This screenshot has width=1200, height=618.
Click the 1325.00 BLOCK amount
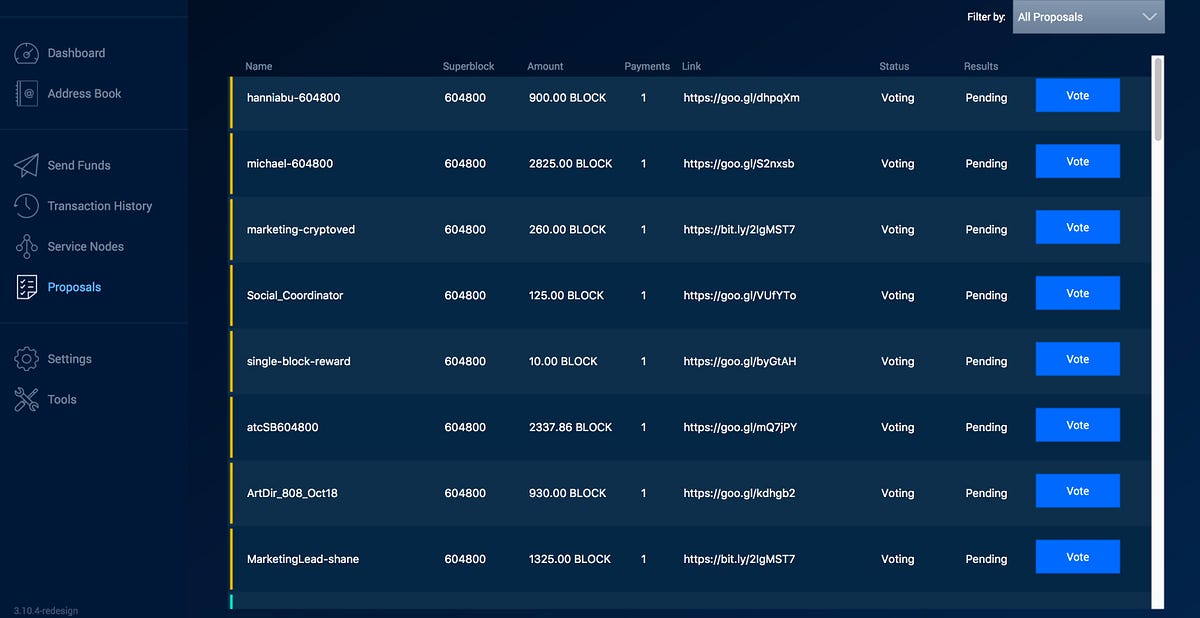[569, 560]
